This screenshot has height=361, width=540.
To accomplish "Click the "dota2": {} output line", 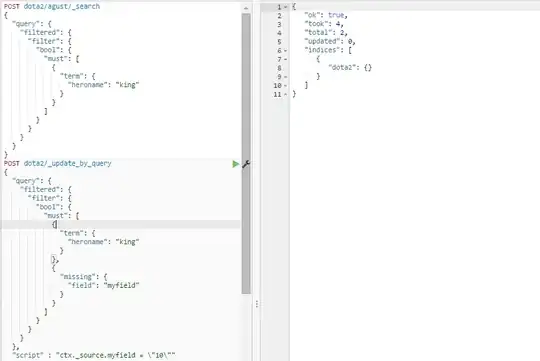I will click(350, 68).
